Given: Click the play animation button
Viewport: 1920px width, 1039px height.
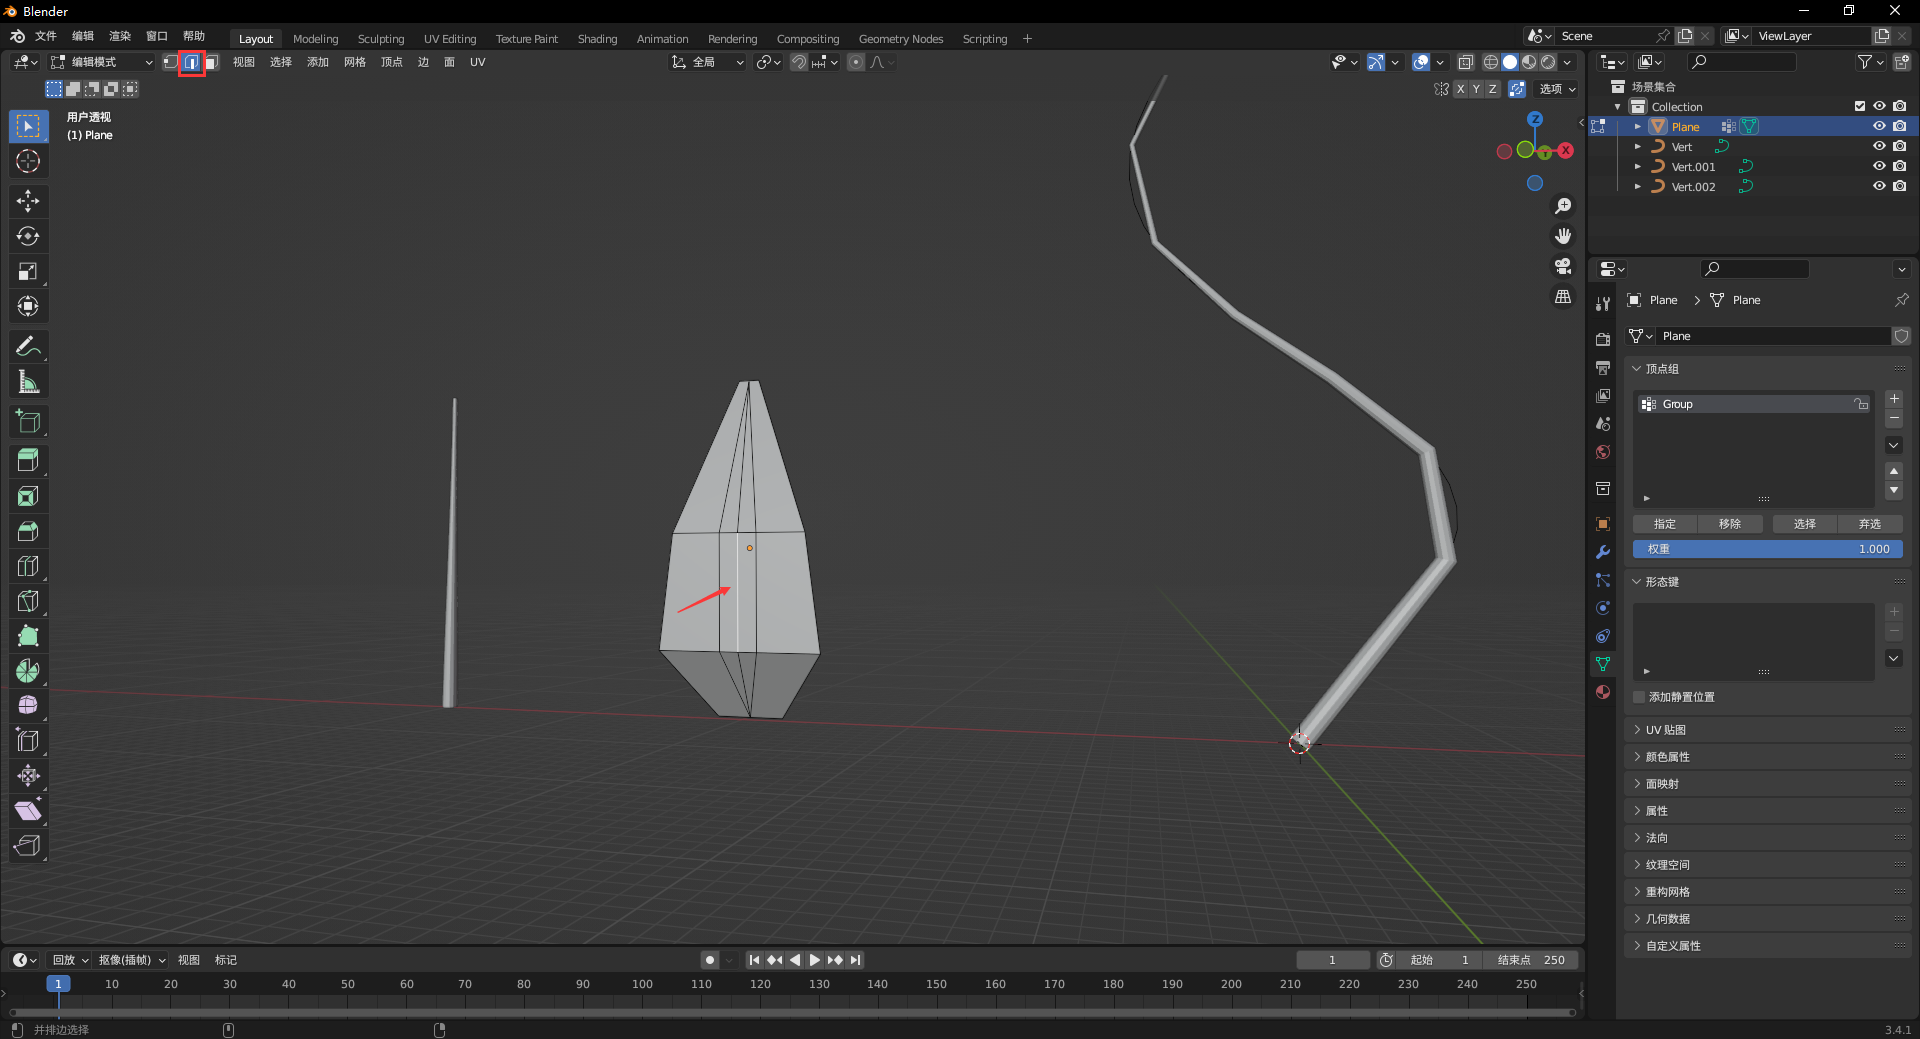Looking at the screenshot, I should tap(815, 960).
